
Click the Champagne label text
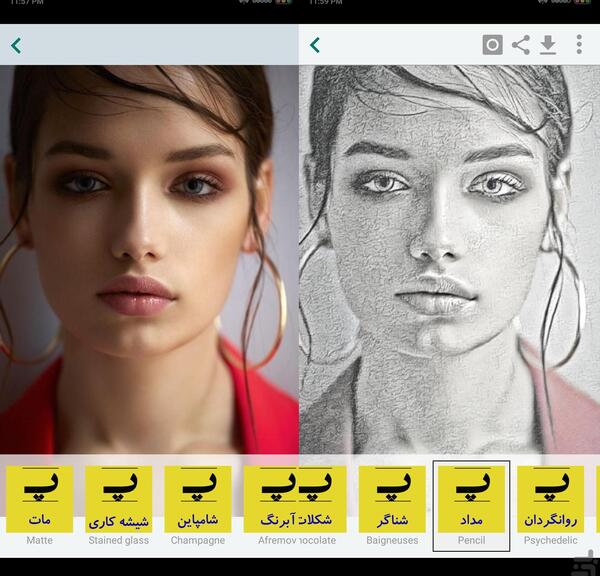[198, 540]
